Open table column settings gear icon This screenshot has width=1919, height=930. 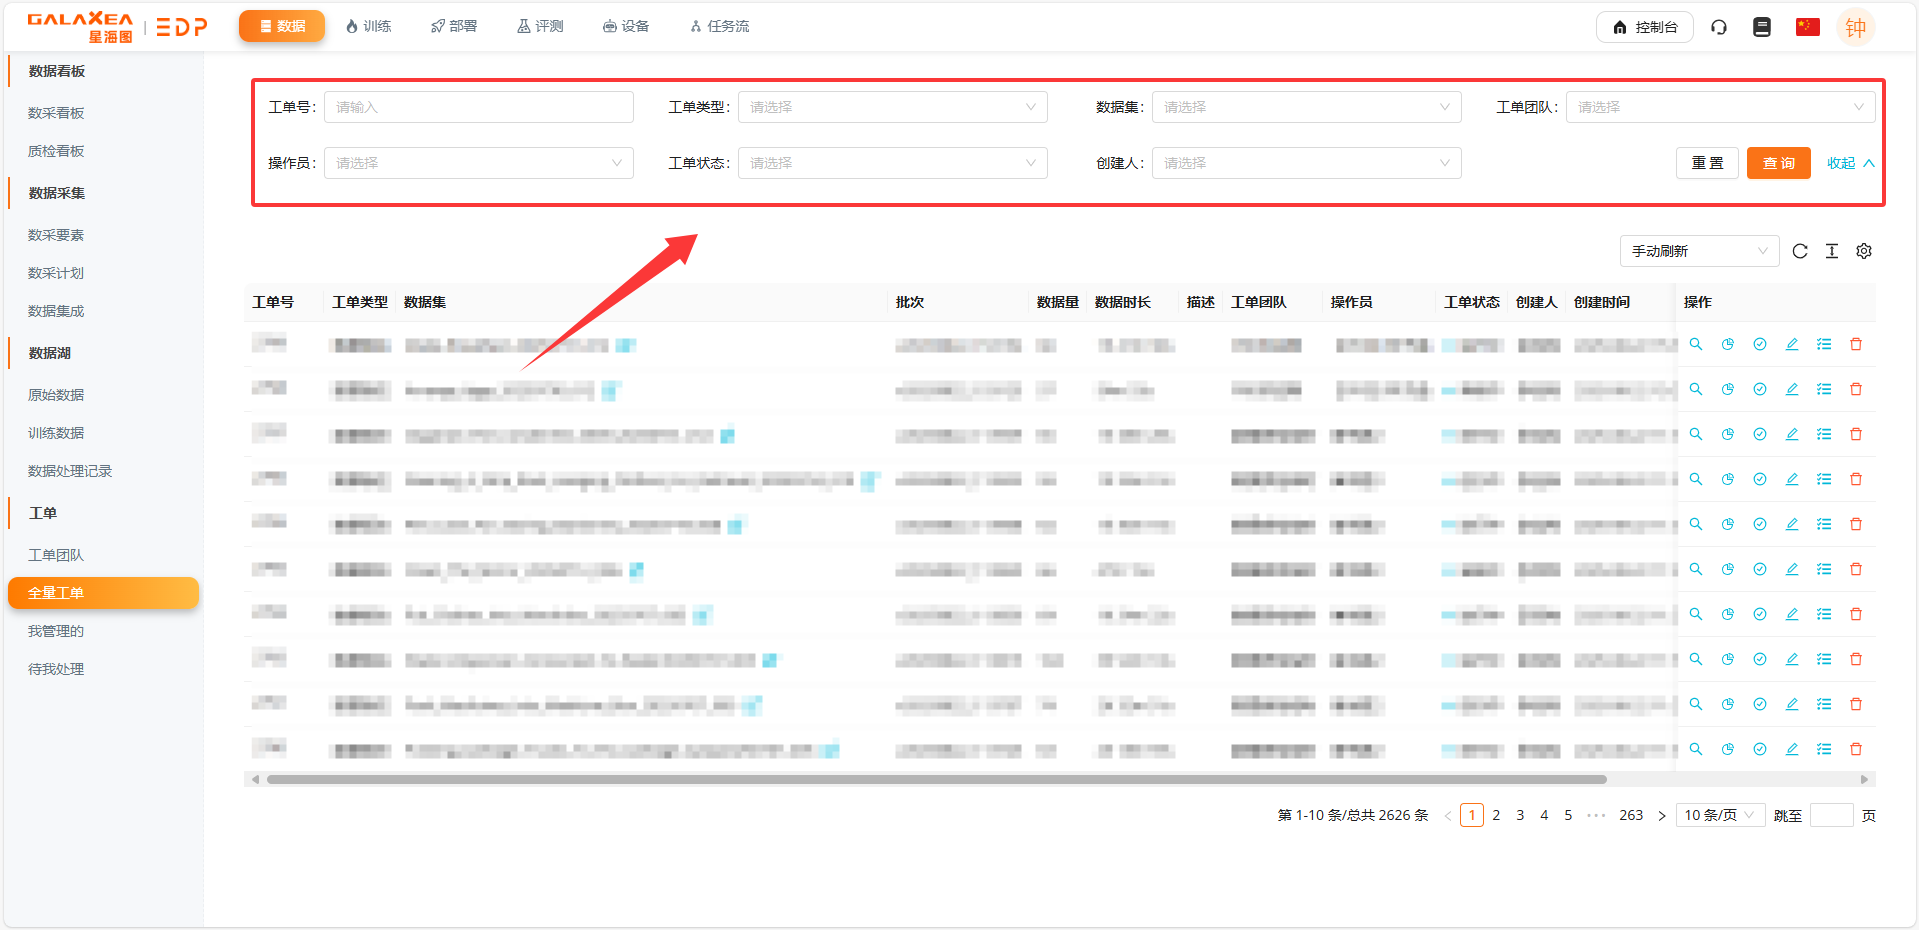tap(1864, 251)
